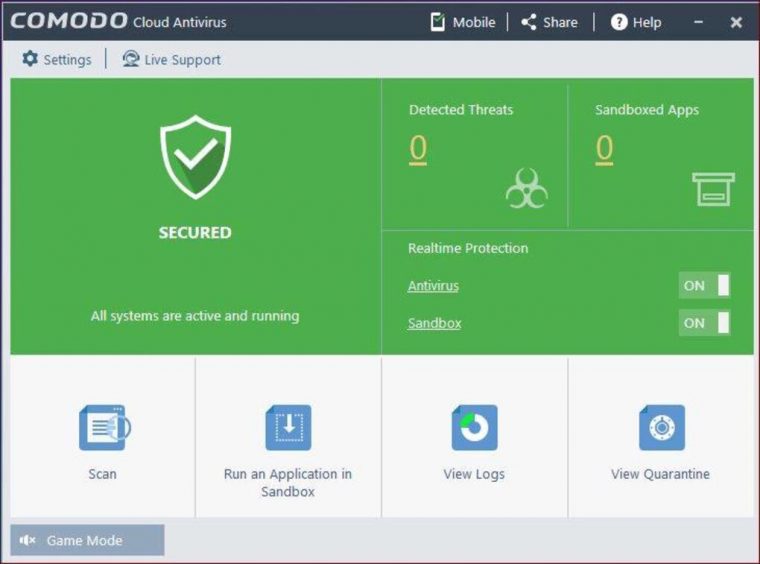Open Live Support text
The height and width of the screenshot is (564, 760).
click(x=182, y=60)
